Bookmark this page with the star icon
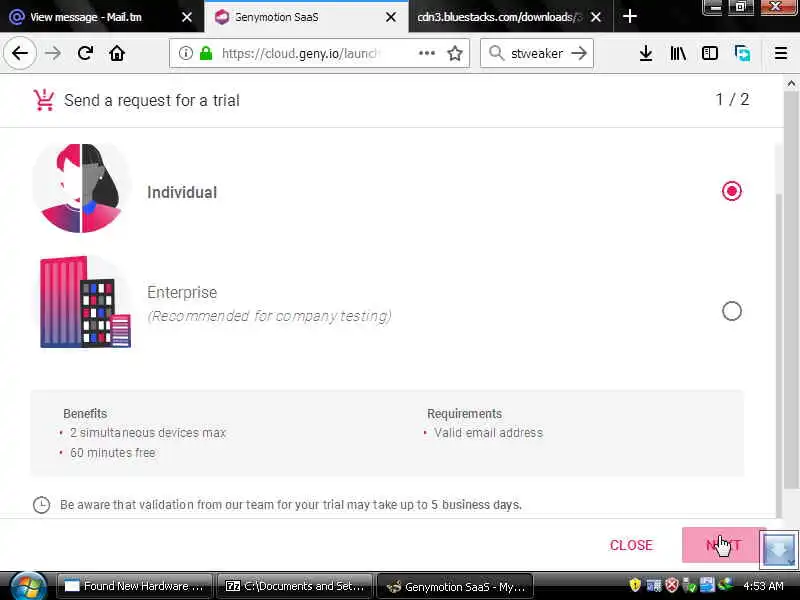 455,53
